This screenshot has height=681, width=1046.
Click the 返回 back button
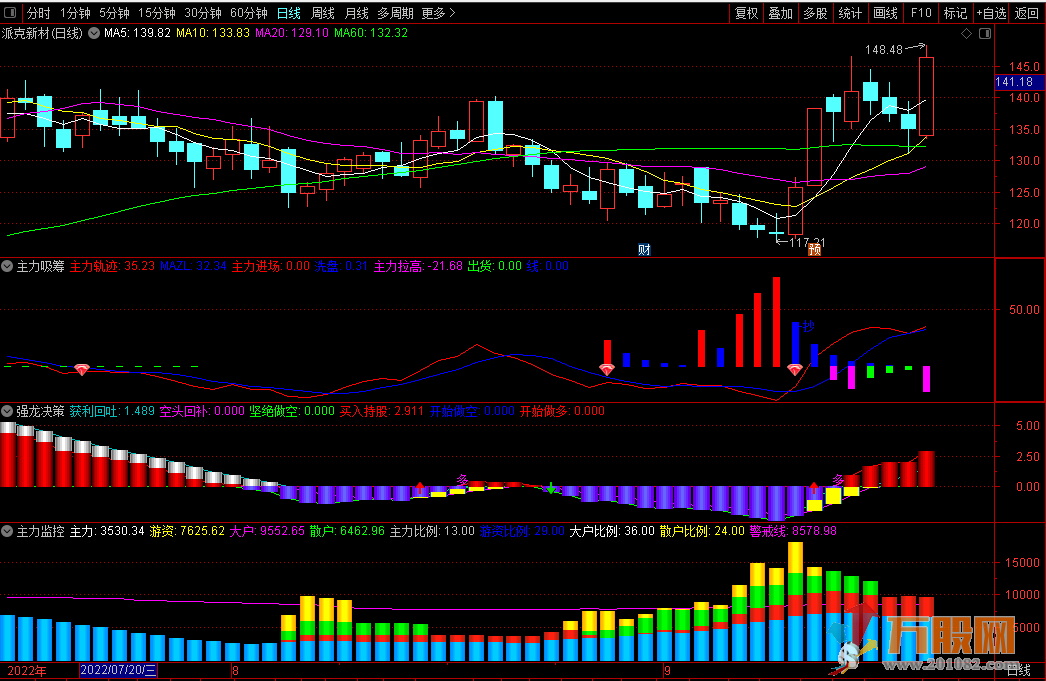1027,13
